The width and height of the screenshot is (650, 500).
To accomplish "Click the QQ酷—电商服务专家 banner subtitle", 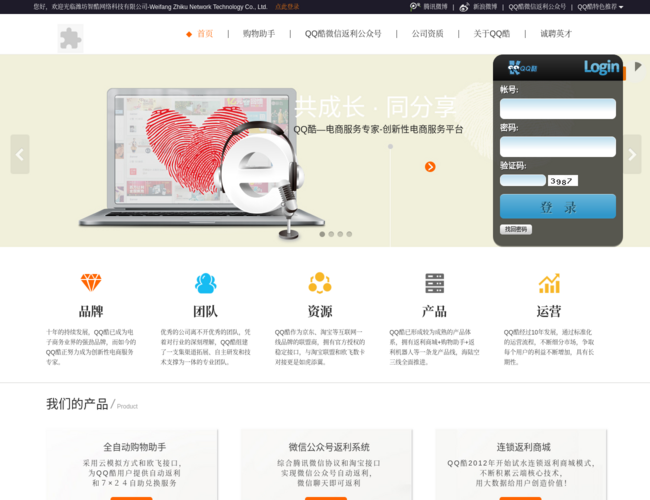I will pyautogui.click(x=378, y=129).
